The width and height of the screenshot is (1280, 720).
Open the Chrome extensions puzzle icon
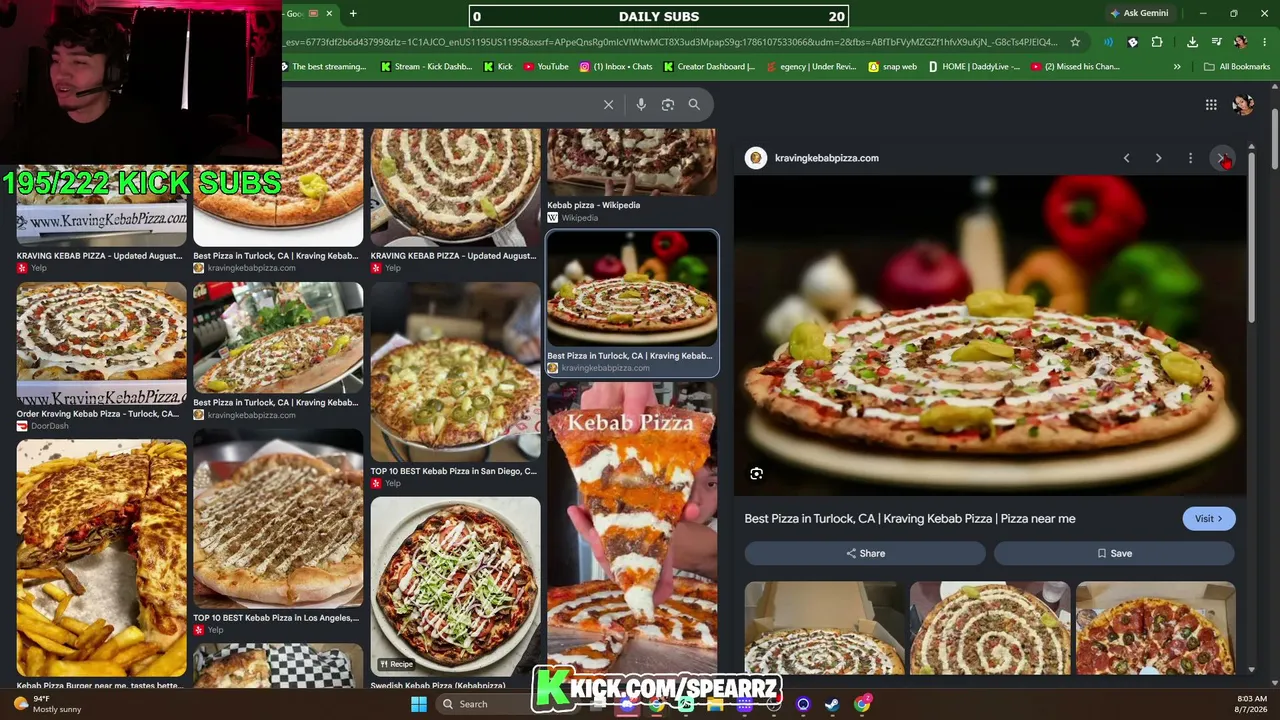click(x=1157, y=42)
